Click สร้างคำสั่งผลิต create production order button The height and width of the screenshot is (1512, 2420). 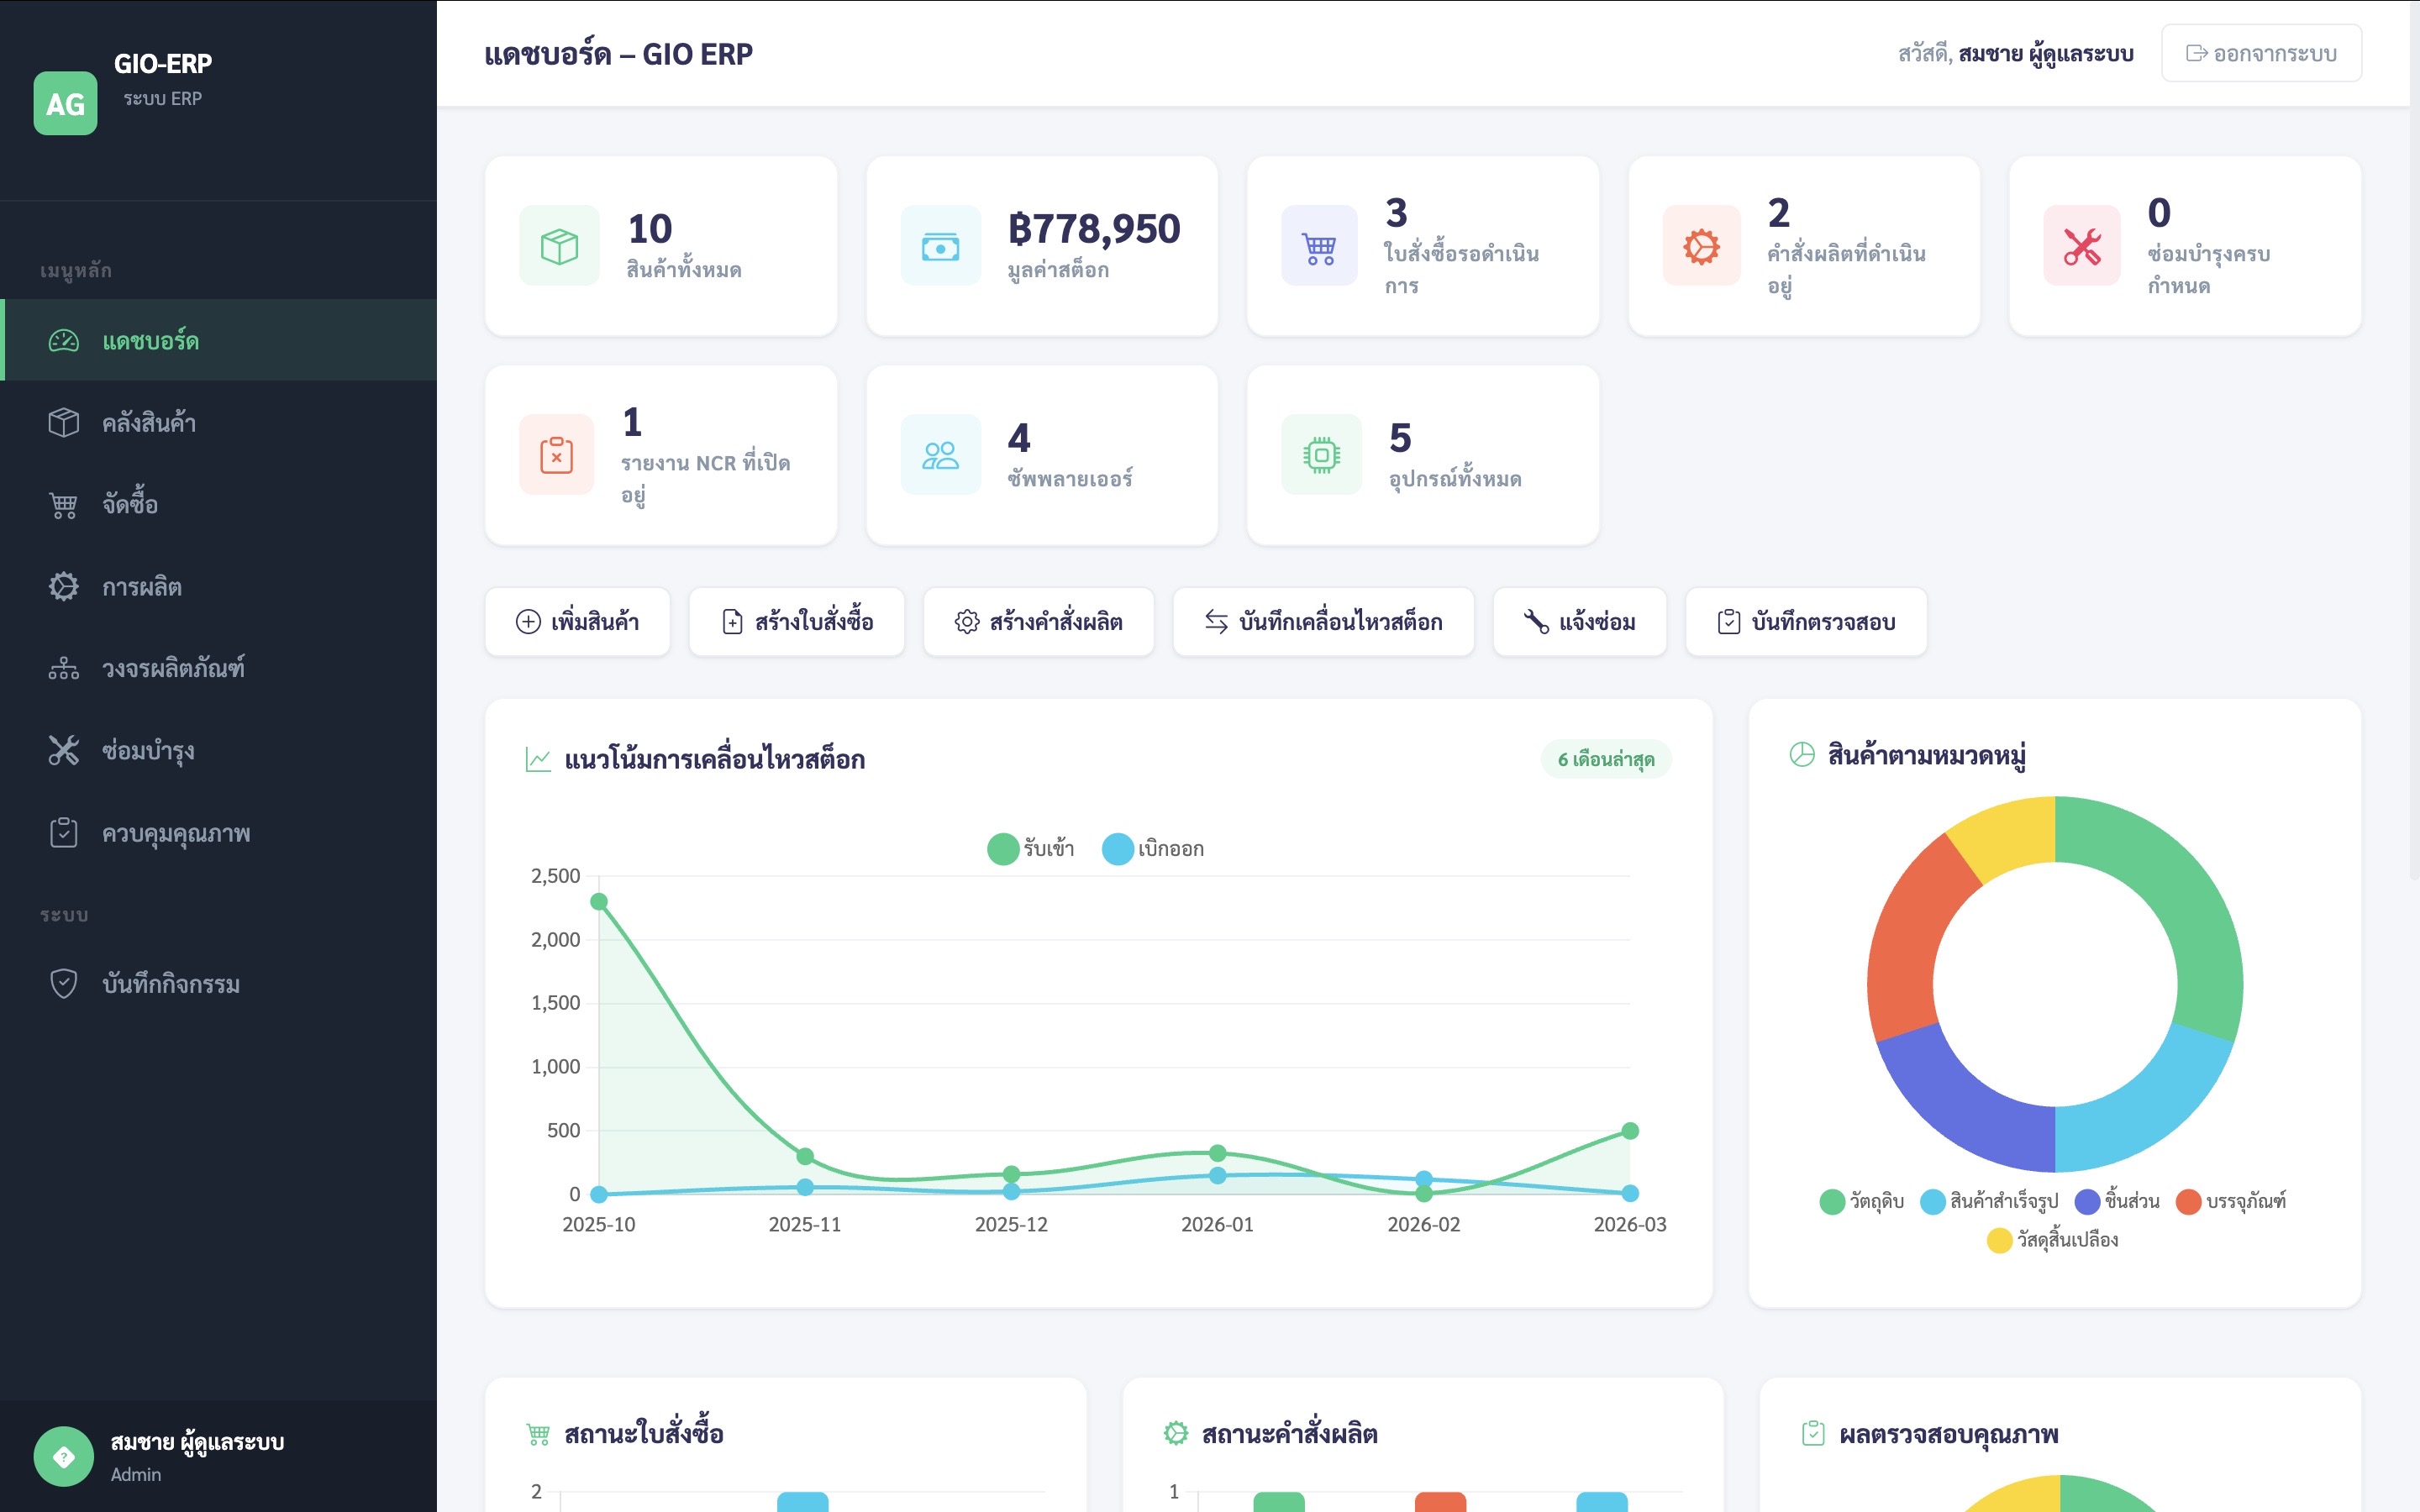(1038, 622)
